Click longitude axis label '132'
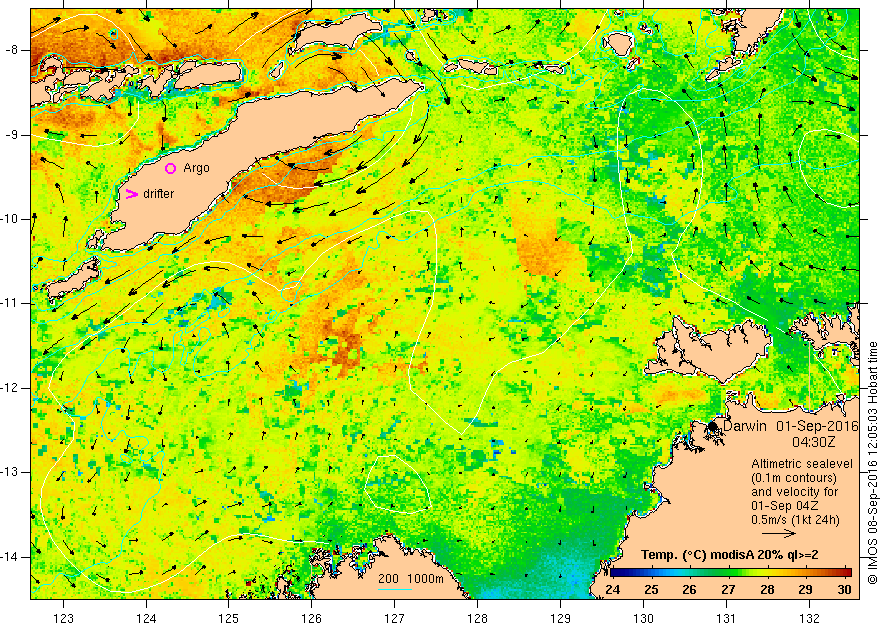Screen dimensions: 880x630 809,618
